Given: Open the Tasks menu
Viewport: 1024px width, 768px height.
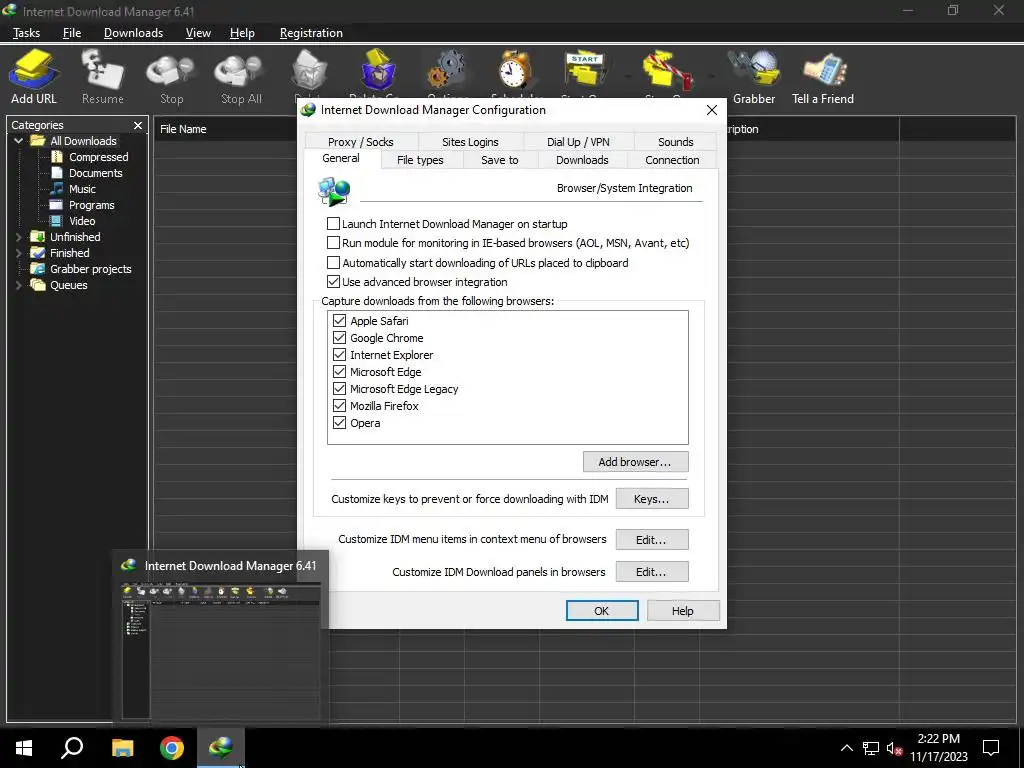Looking at the screenshot, I should click(26, 33).
